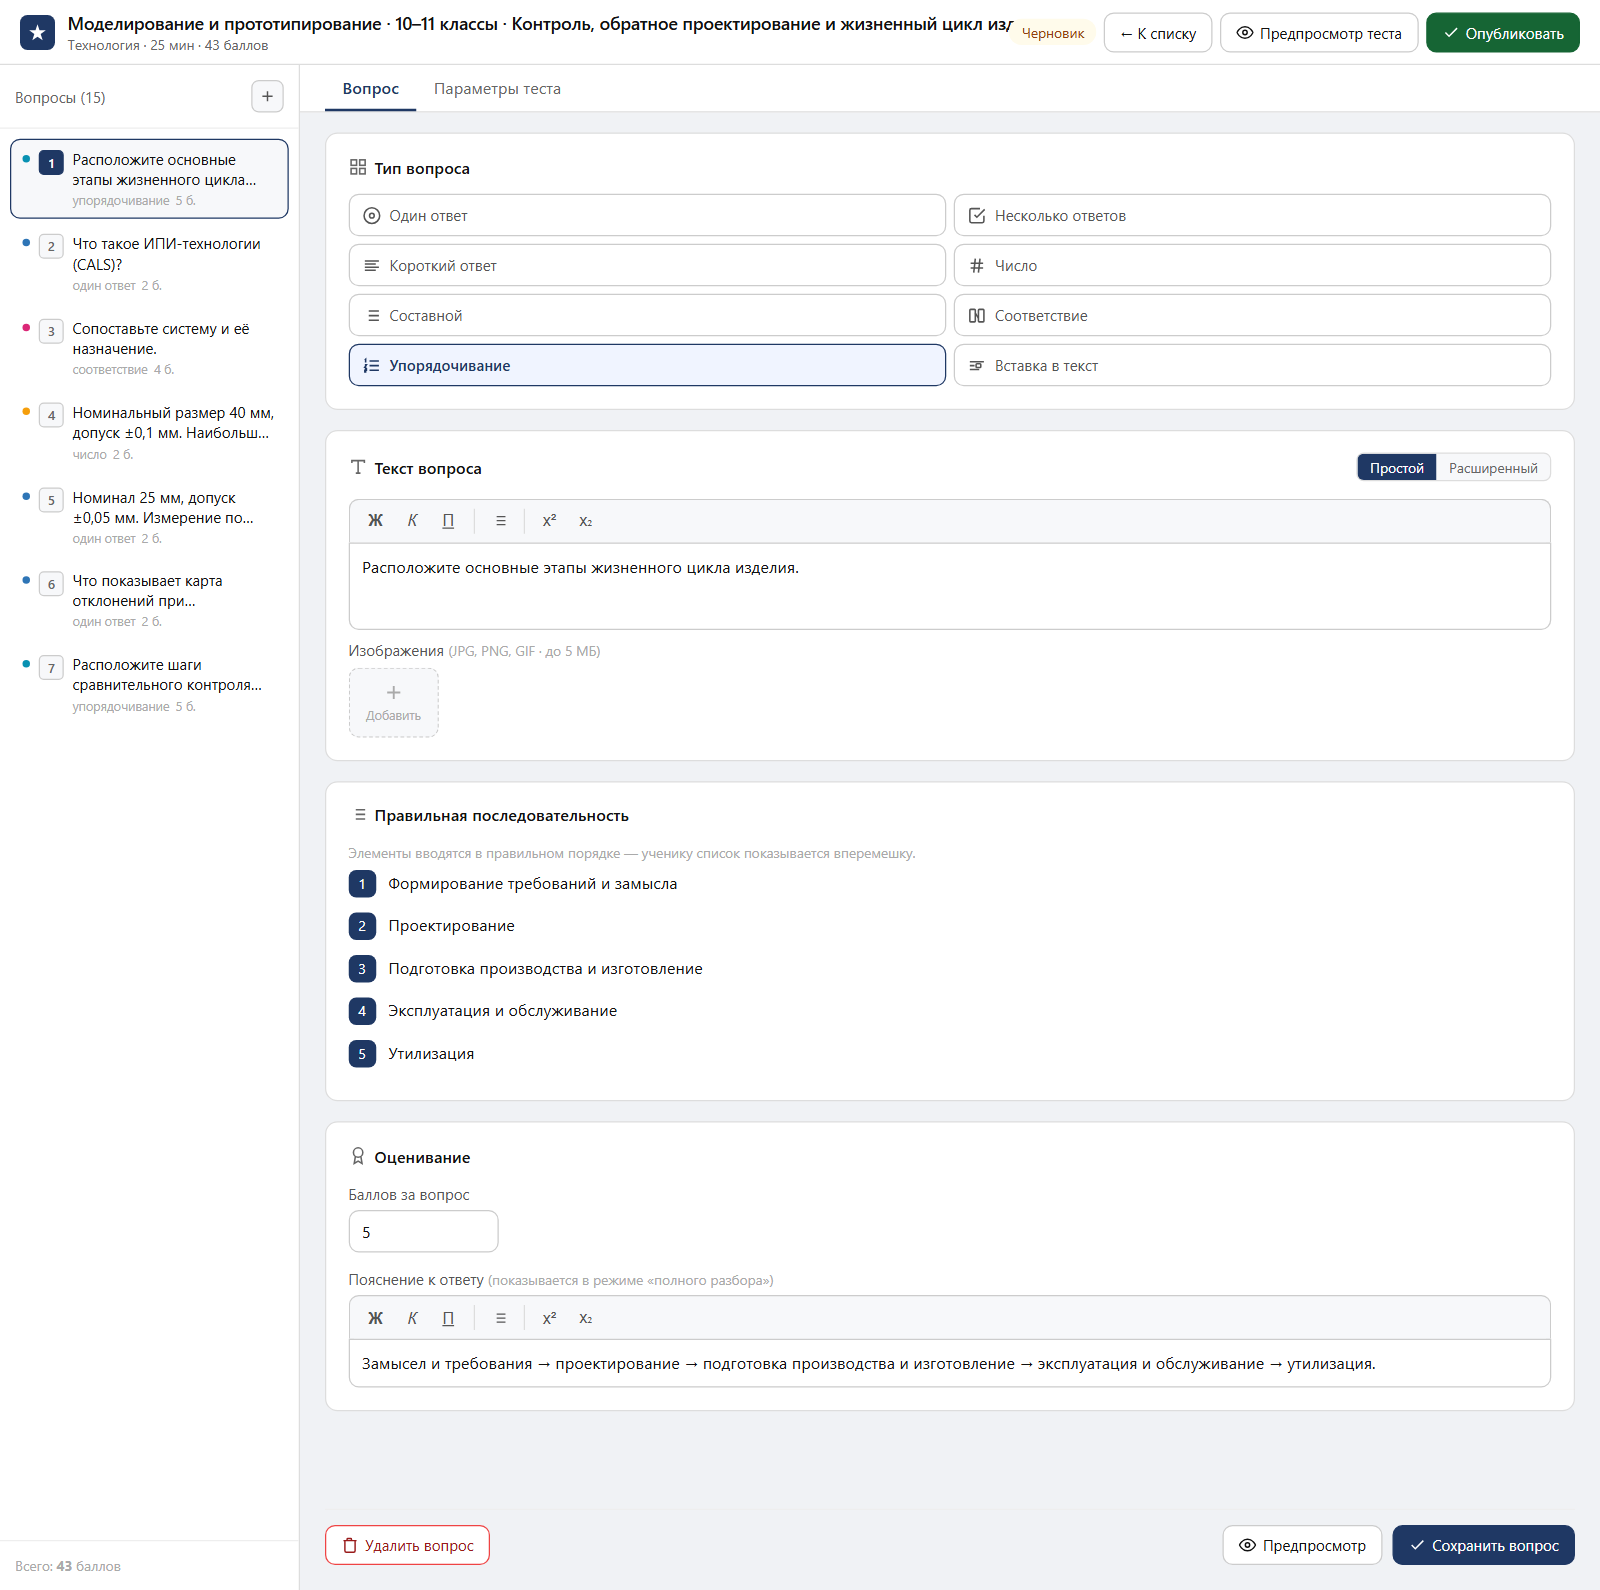This screenshot has height=1590, width=1600.
Task: Apply superscript in explanation toolbar
Action: 549,1318
